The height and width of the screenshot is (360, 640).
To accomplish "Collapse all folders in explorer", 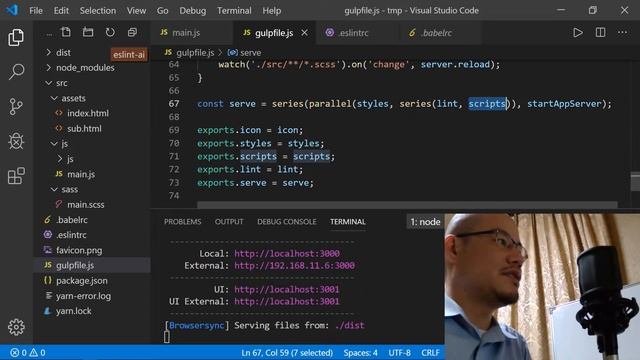I will pyautogui.click(x=132, y=32).
